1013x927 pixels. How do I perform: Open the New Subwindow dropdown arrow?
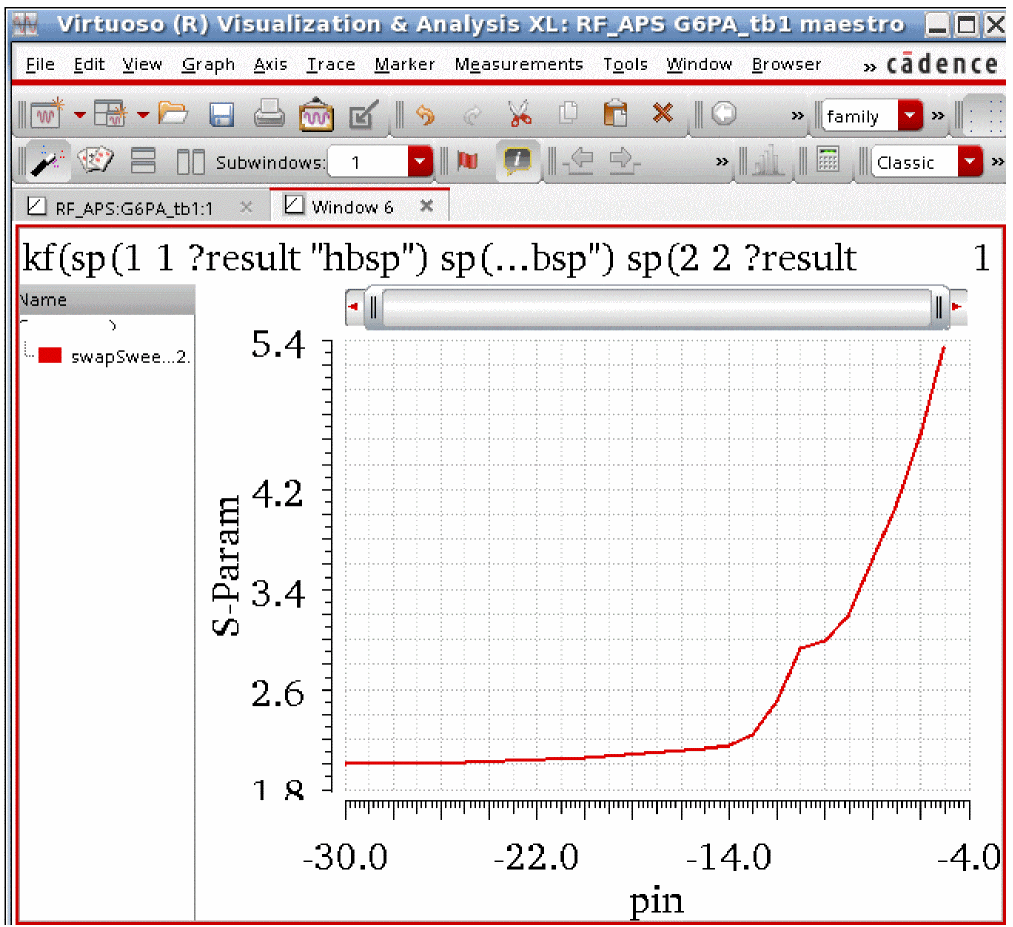click(143, 116)
